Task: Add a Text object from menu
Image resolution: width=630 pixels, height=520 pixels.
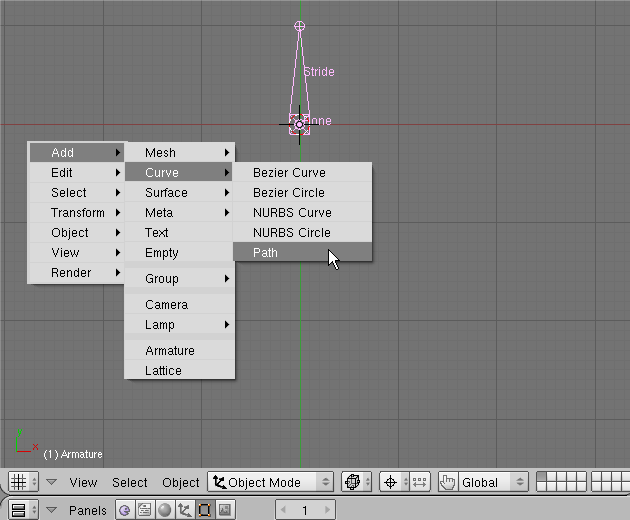Action: pos(180,232)
